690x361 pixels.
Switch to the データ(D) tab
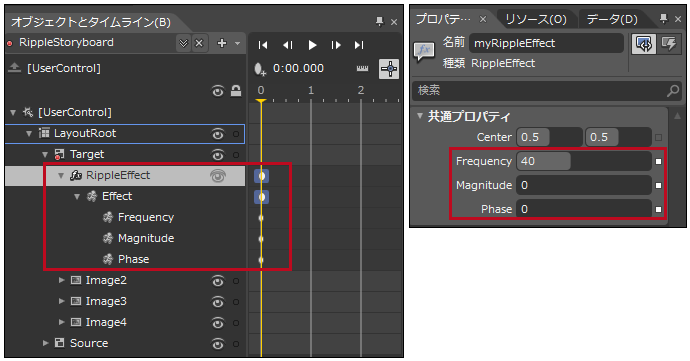click(612, 19)
